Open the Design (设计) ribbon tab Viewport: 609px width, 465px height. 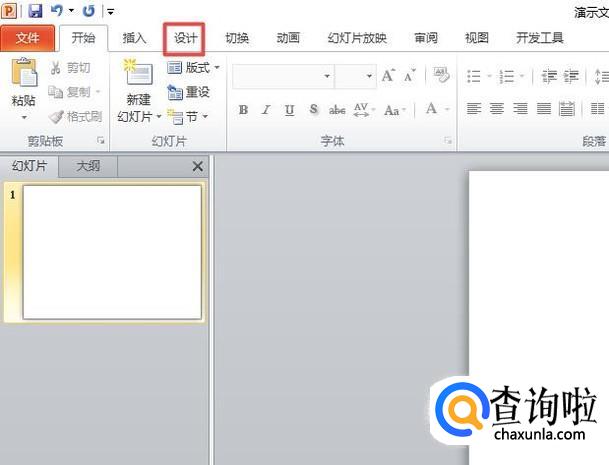(184, 38)
